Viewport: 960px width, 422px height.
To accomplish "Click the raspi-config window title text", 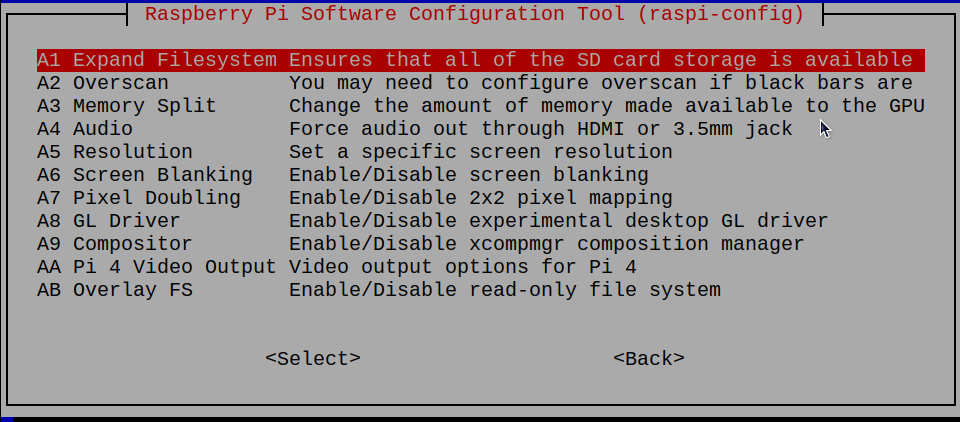I will pyautogui.click(x=474, y=15).
